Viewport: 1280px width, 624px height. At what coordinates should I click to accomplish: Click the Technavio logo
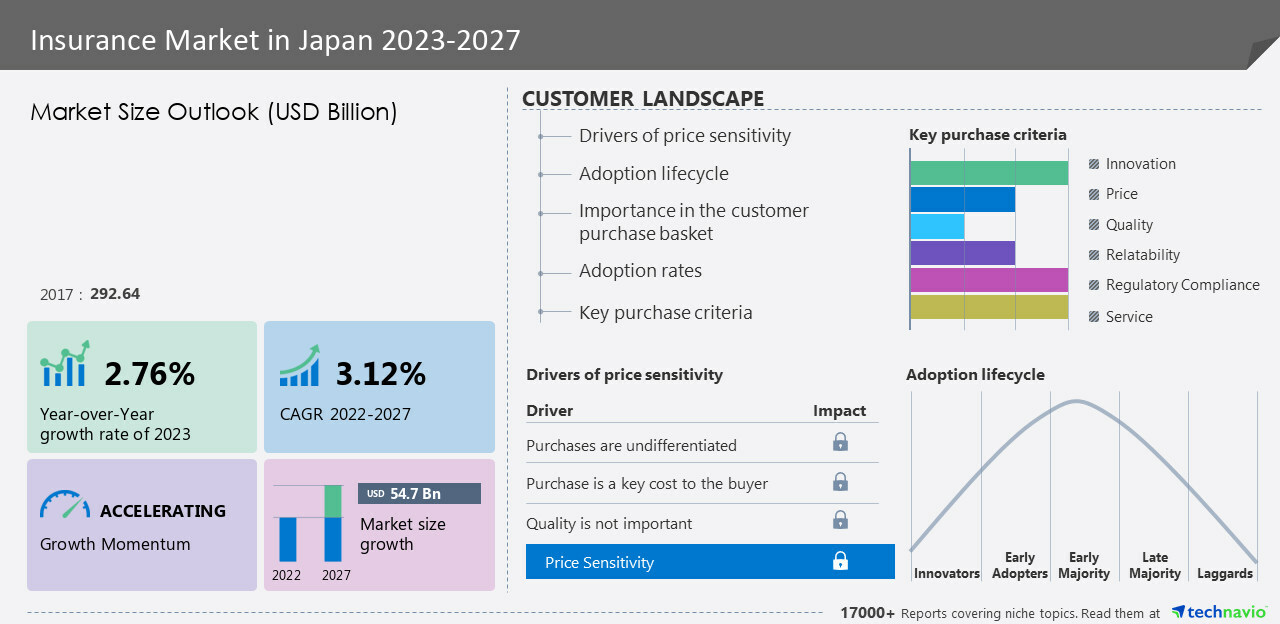pos(1218,612)
